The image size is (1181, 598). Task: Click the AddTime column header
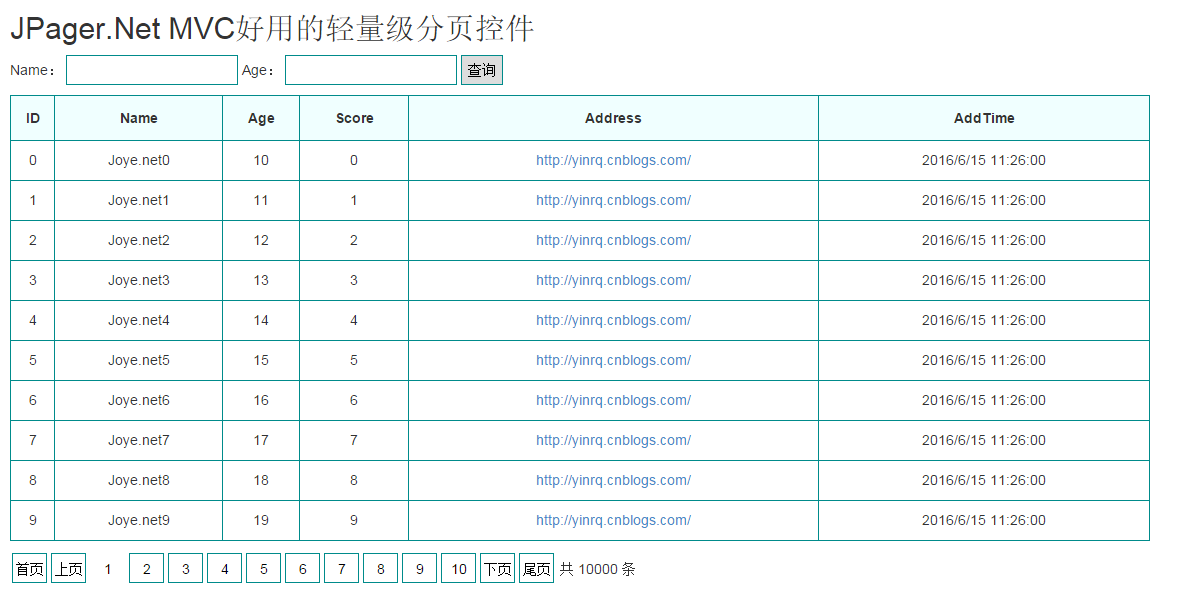pos(983,118)
